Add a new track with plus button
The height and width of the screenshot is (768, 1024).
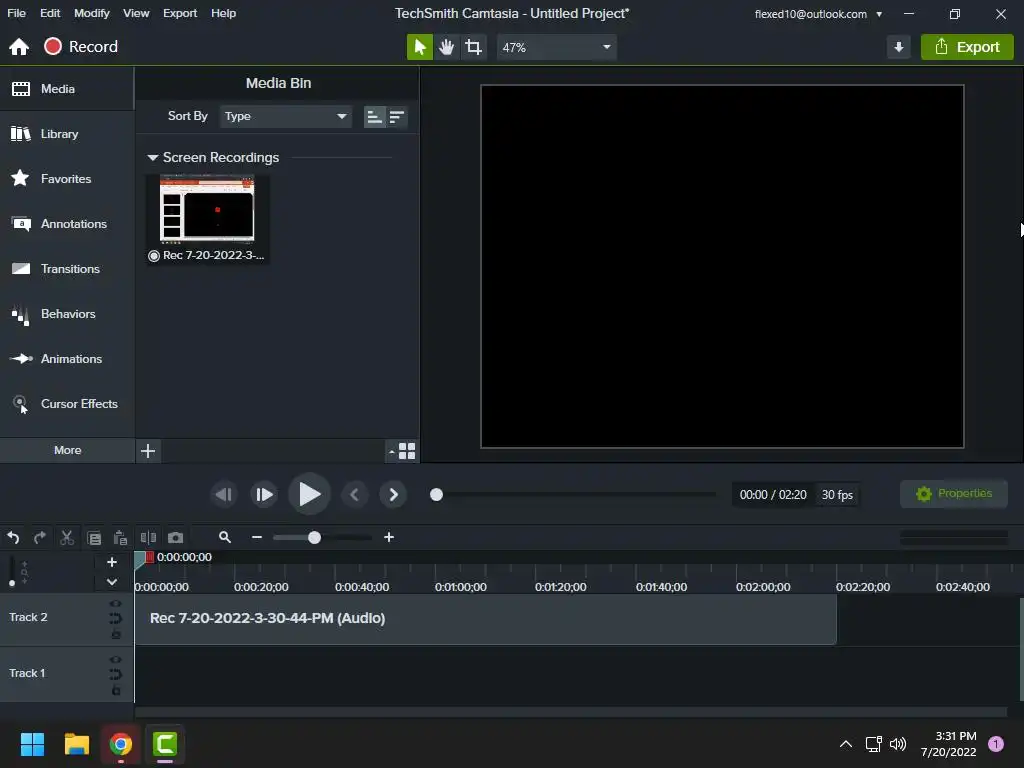[x=112, y=562]
